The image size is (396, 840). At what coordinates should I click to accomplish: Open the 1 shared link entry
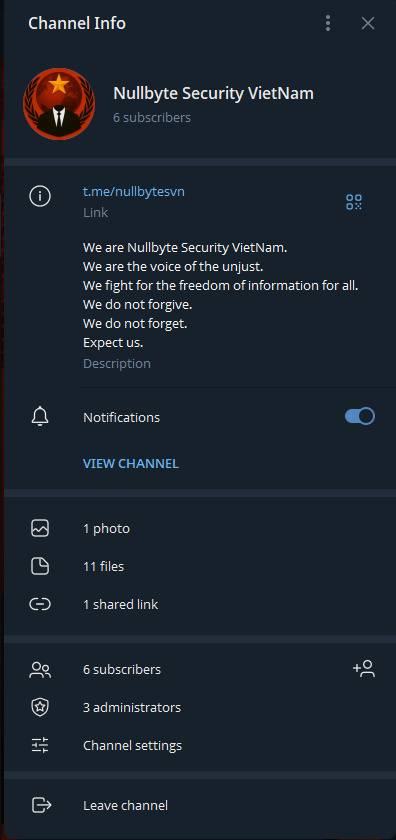tap(200, 604)
